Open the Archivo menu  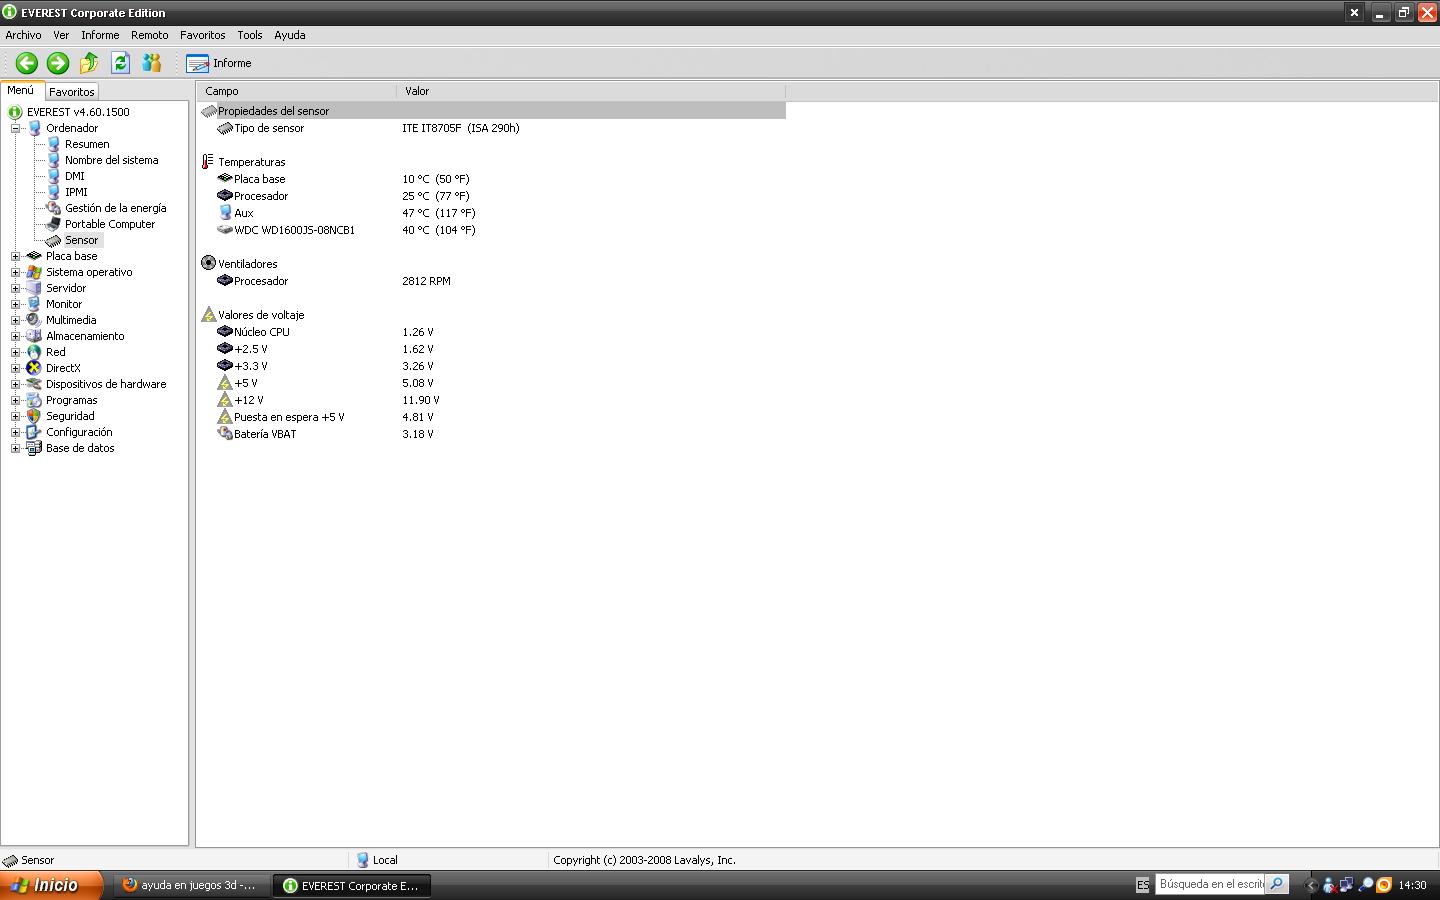click(x=24, y=35)
